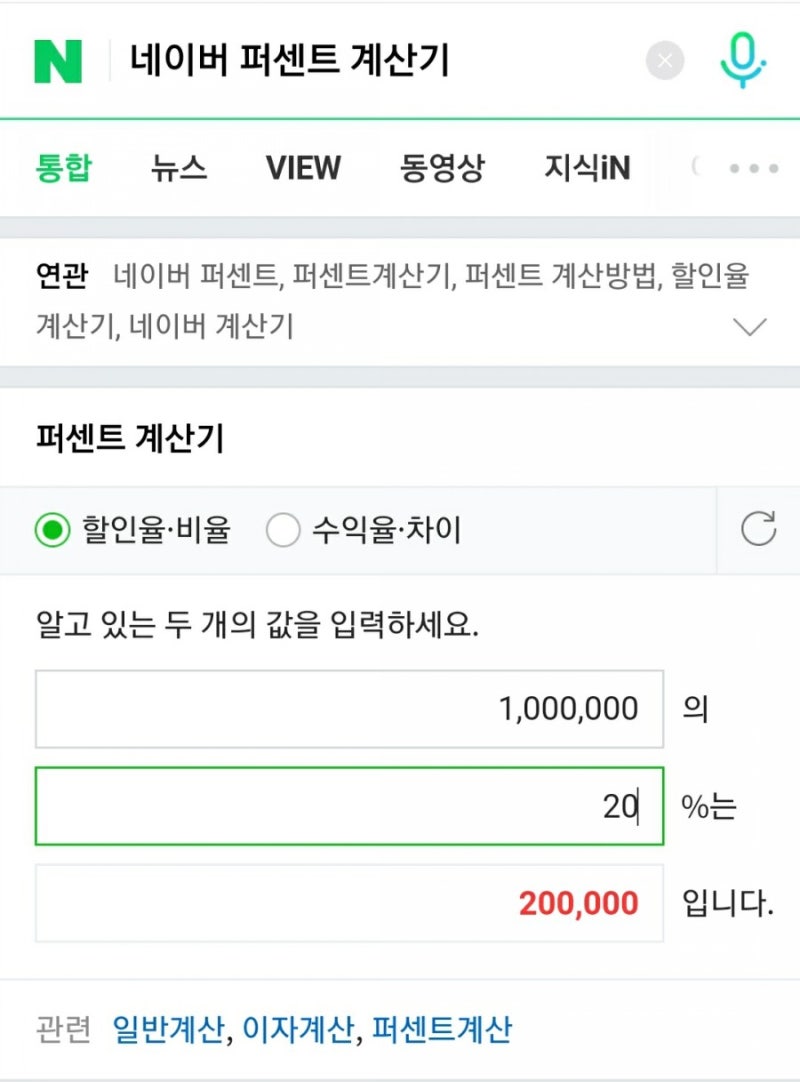Screen dimensions: 800x1082
Task: Expand the 연관 related searches chevron
Action: tap(750, 326)
